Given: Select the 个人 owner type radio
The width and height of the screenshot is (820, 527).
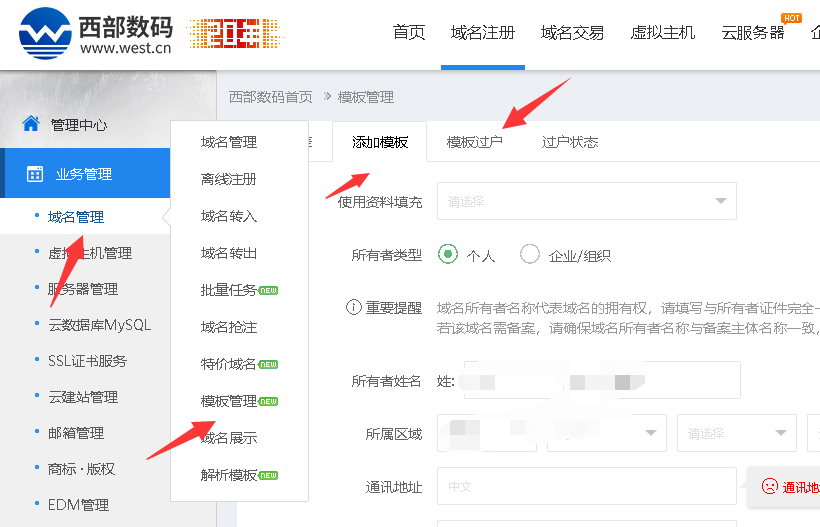Looking at the screenshot, I should 448,255.
